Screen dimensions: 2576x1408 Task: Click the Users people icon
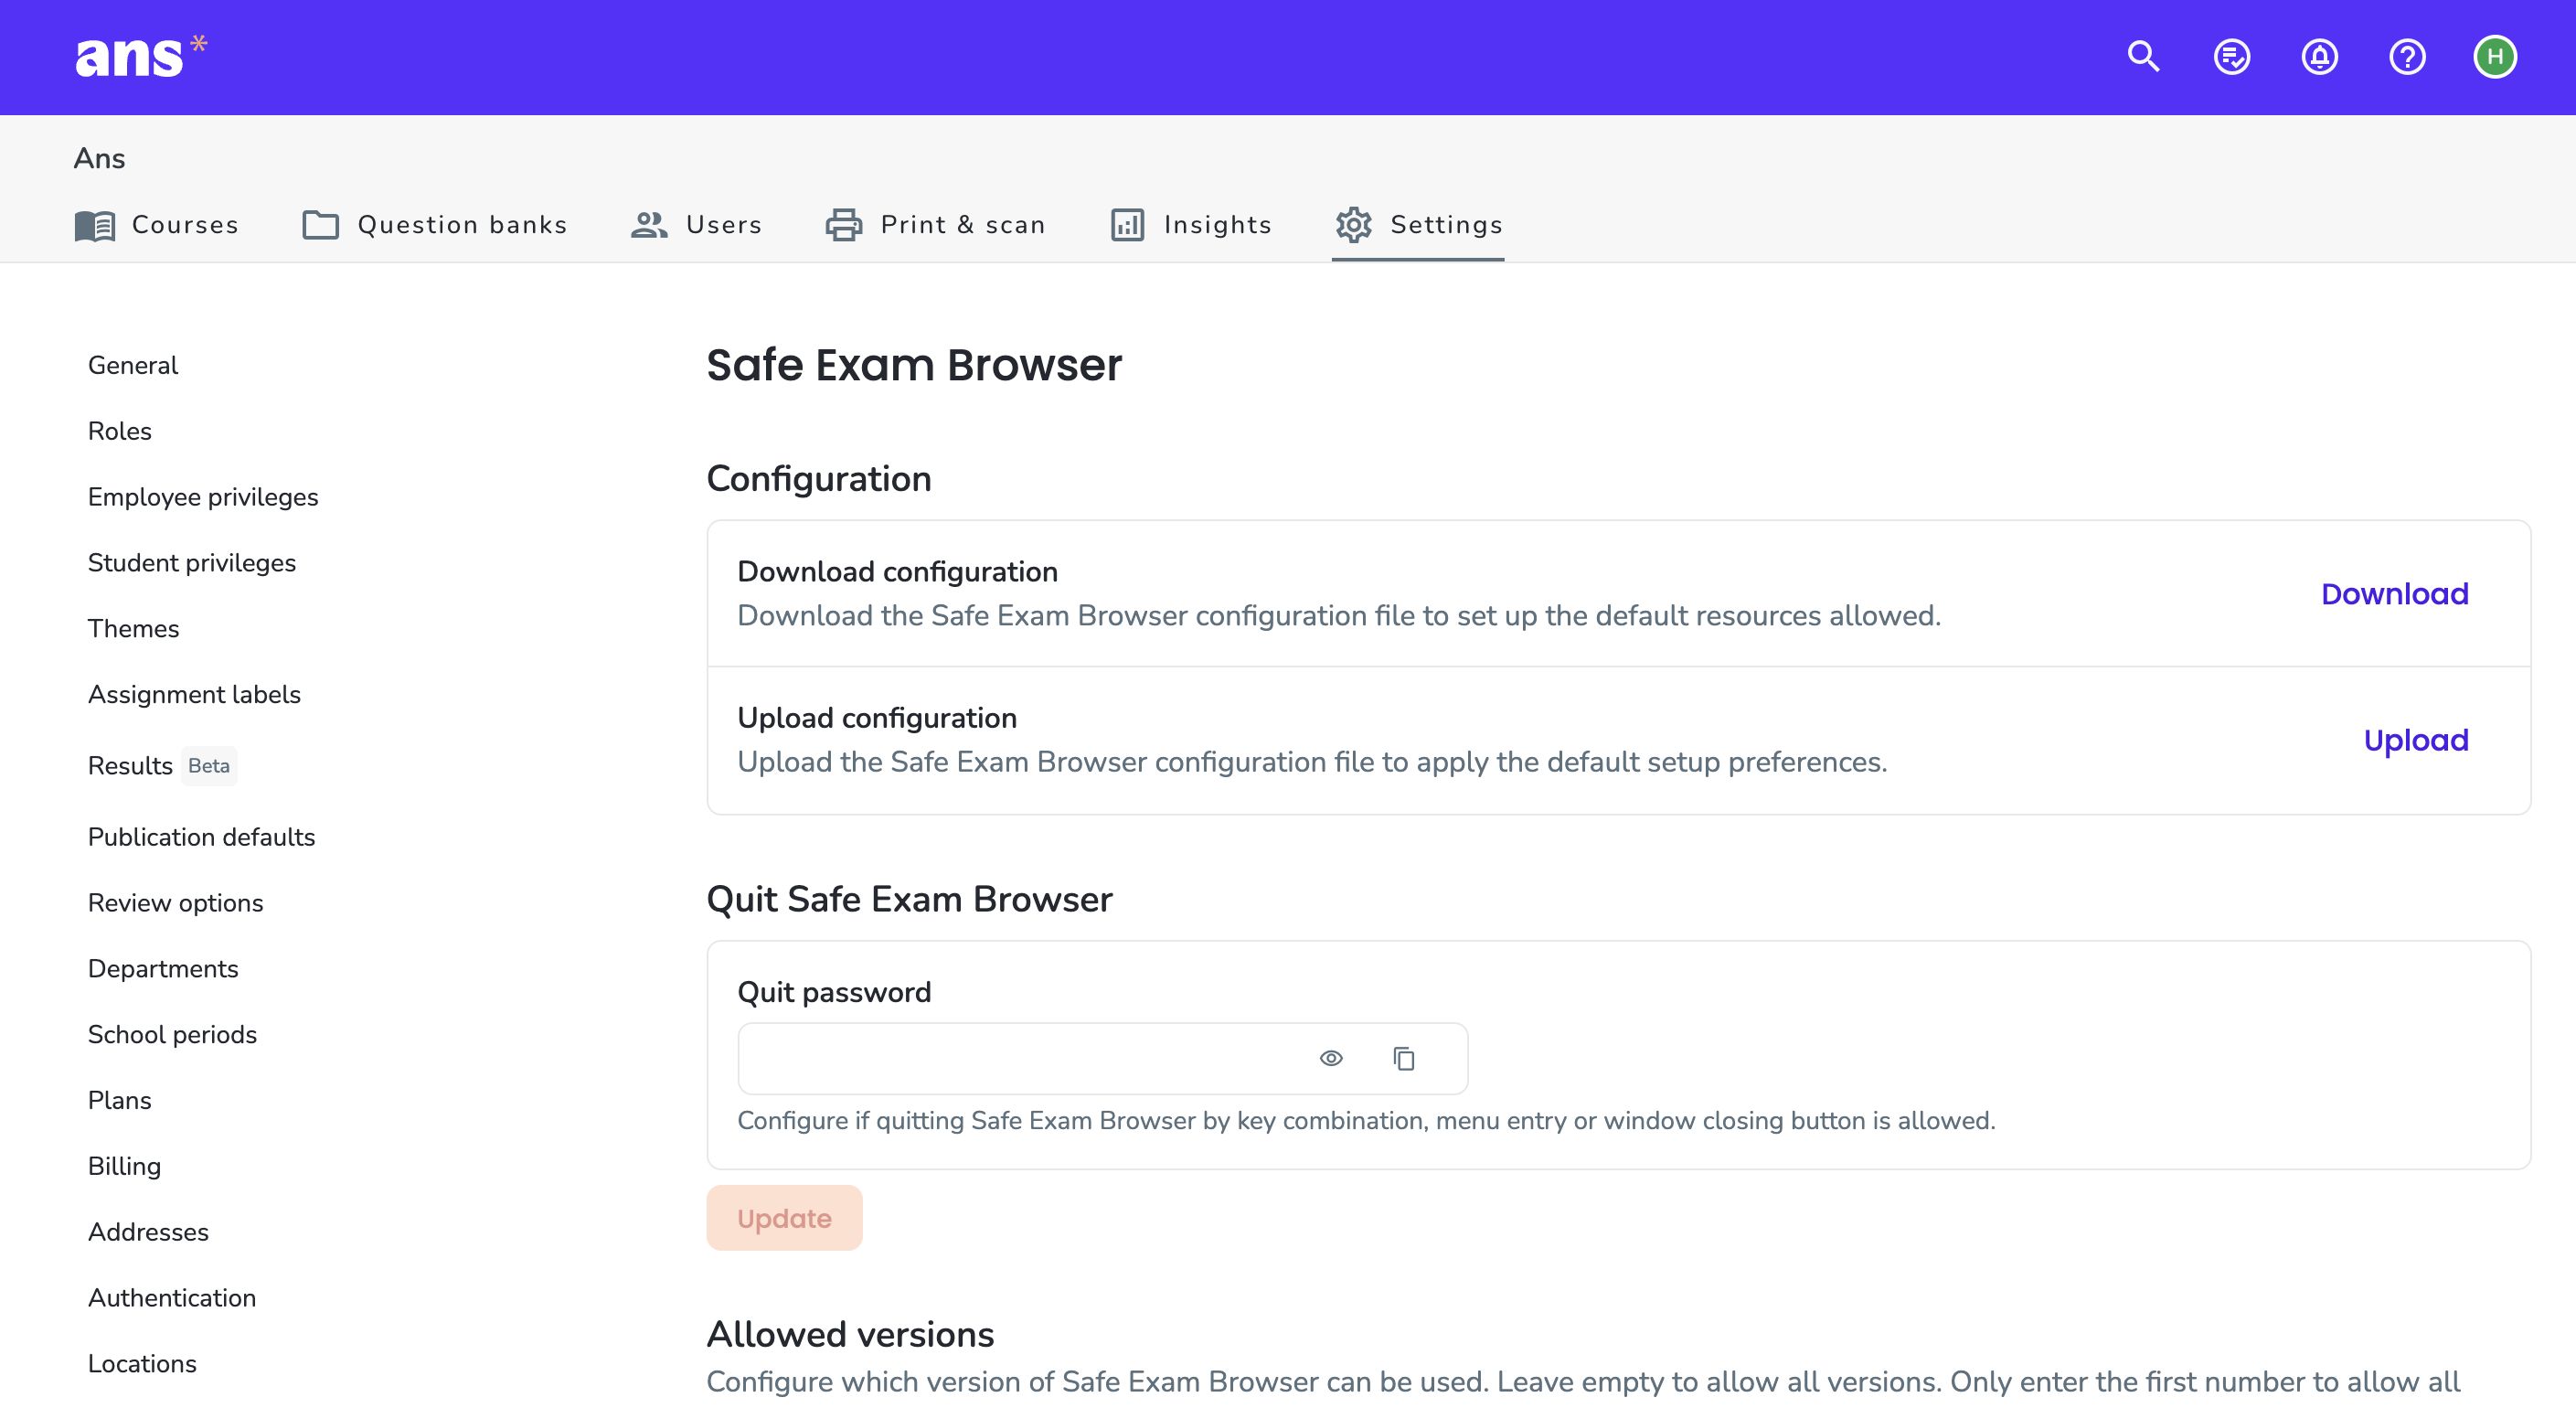[x=649, y=225]
